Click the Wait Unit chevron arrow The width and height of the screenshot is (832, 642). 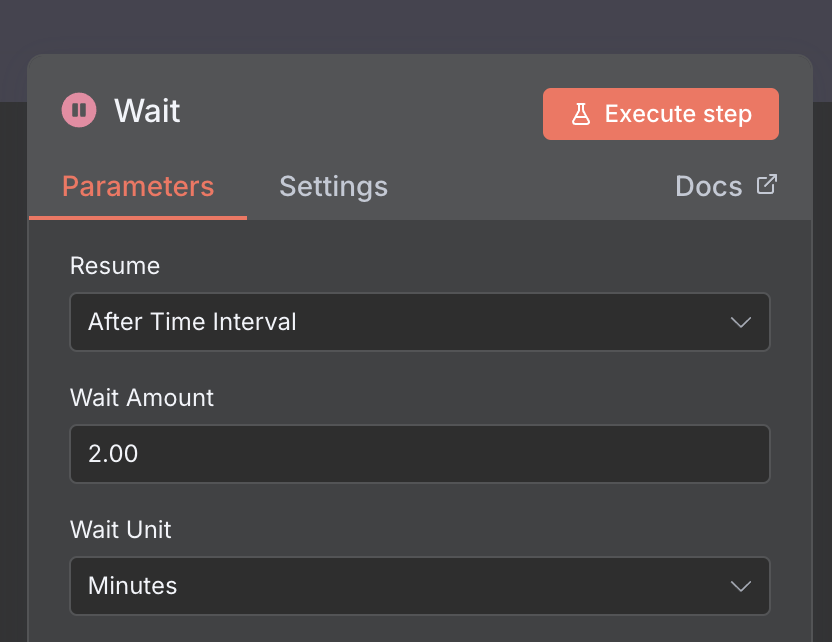pos(740,586)
